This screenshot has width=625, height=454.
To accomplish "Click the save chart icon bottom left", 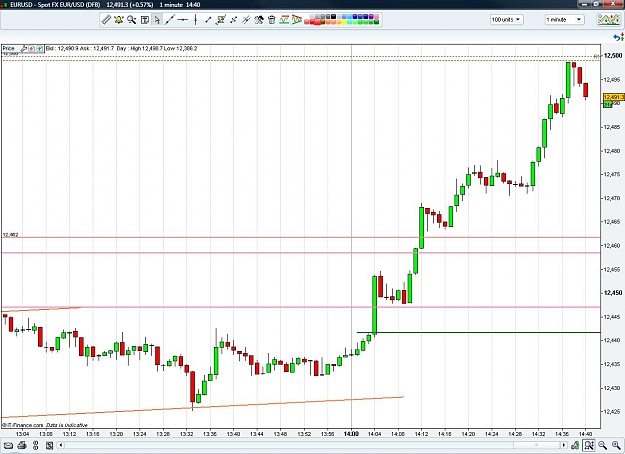I will [x=49, y=445].
